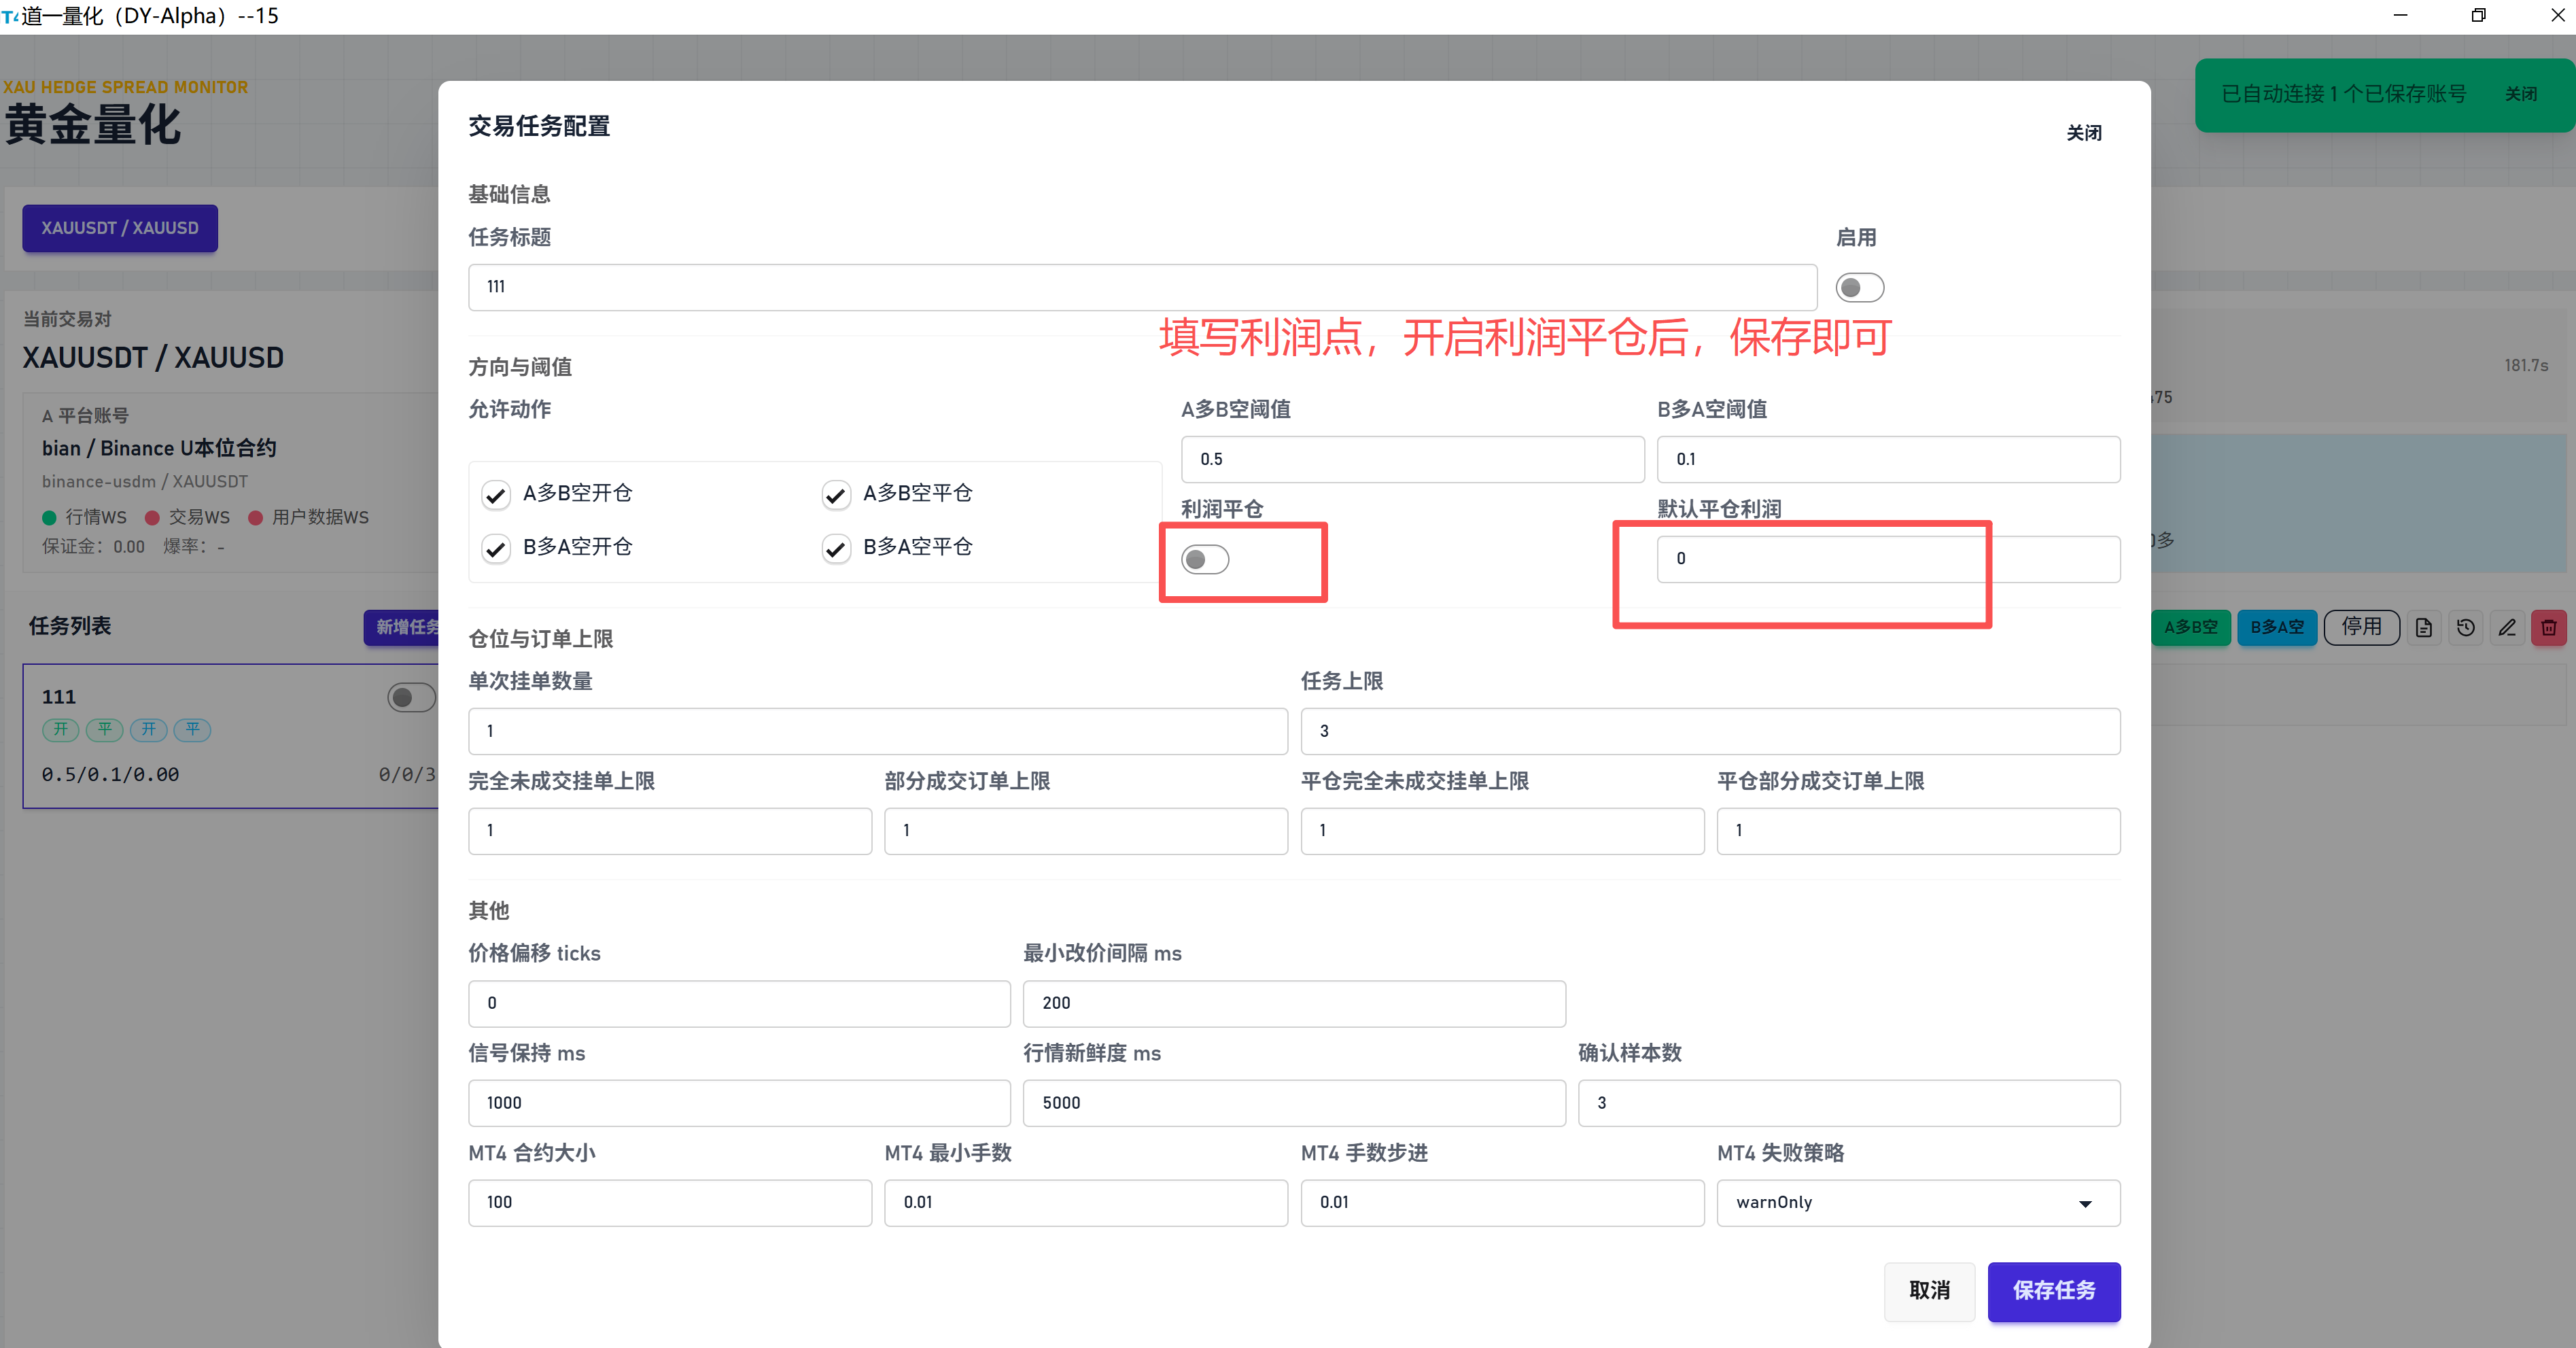Close the 交易任务配置 dialog
This screenshot has height=1348, width=2576.
2084,133
